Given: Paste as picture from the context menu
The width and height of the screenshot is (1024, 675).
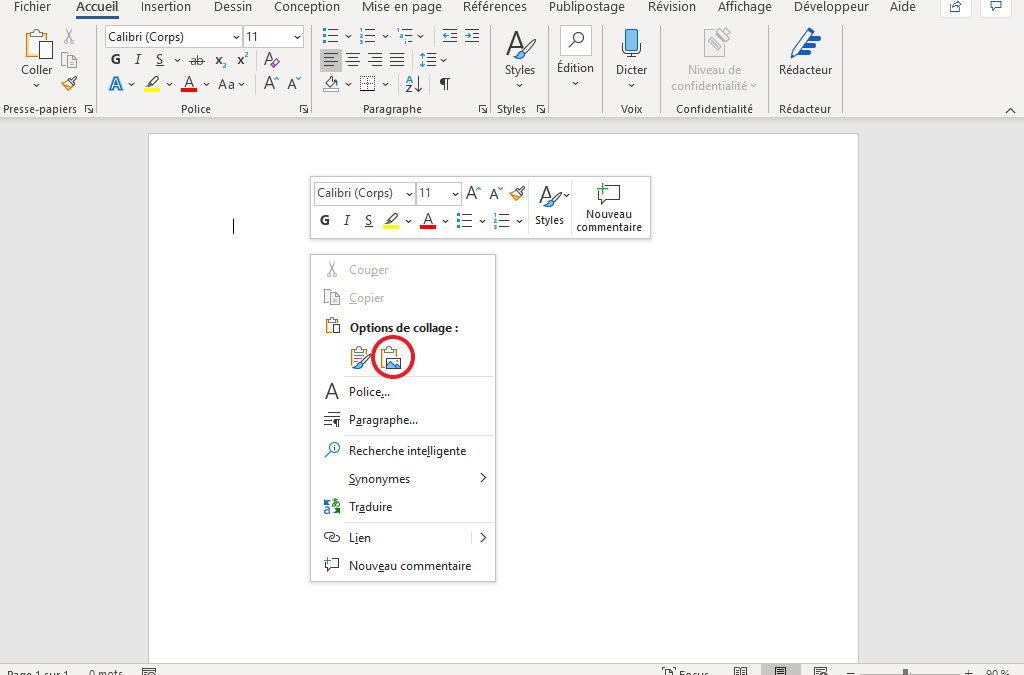Looking at the screenshot, I should (x=392, y=358).
